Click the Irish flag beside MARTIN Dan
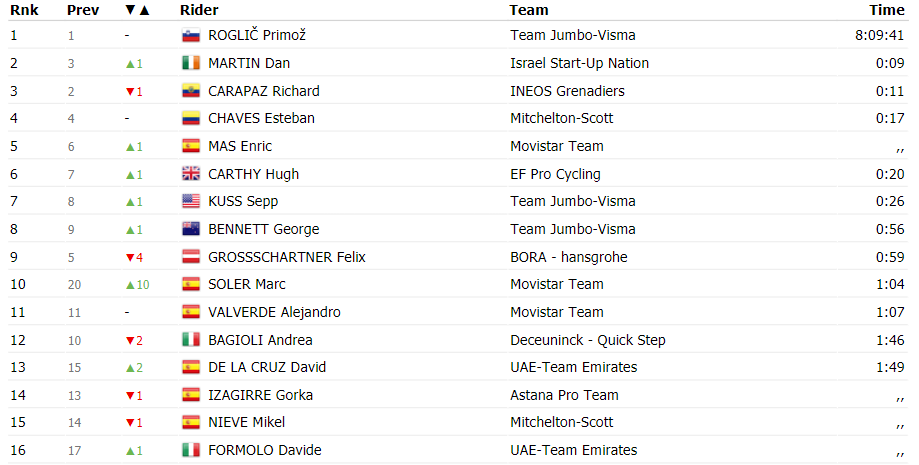The height and width of the screenshot is (465, 919). [x=191, y=63]
